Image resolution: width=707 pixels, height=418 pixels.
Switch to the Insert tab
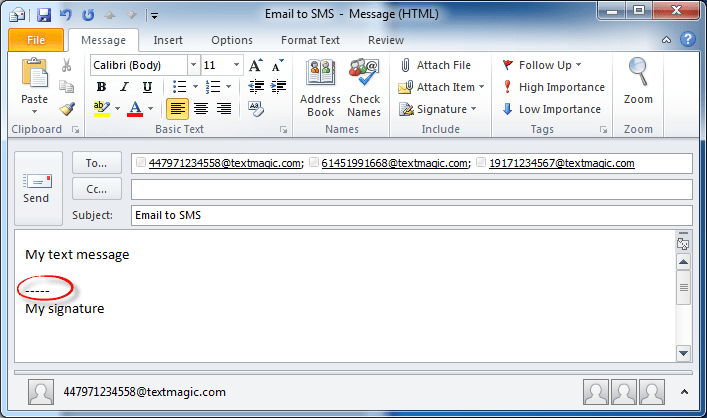point(168,40)
